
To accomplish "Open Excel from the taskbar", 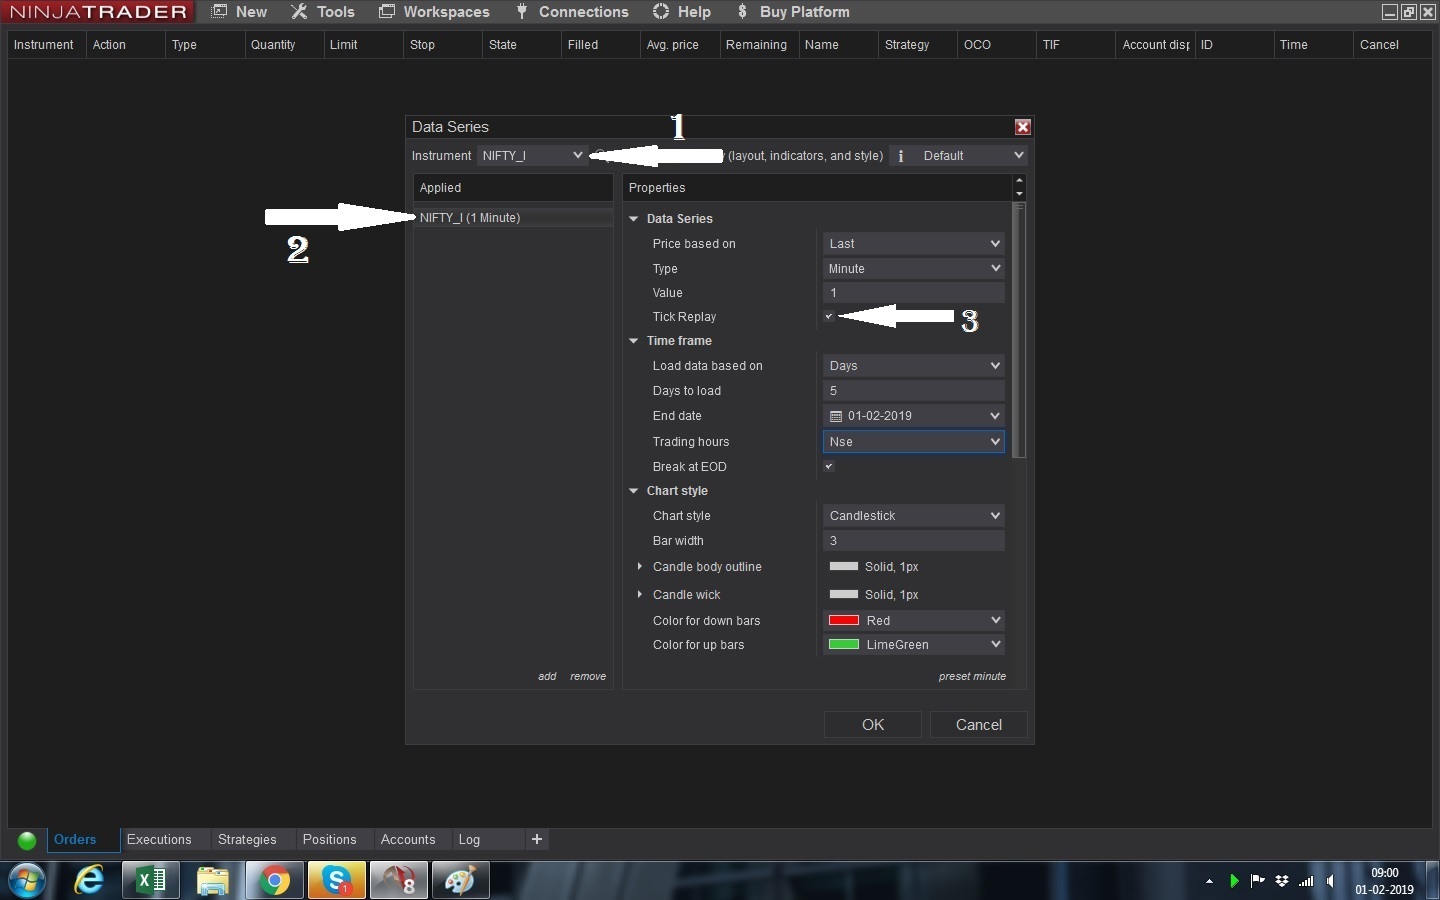I will click(x=151, y=881).
